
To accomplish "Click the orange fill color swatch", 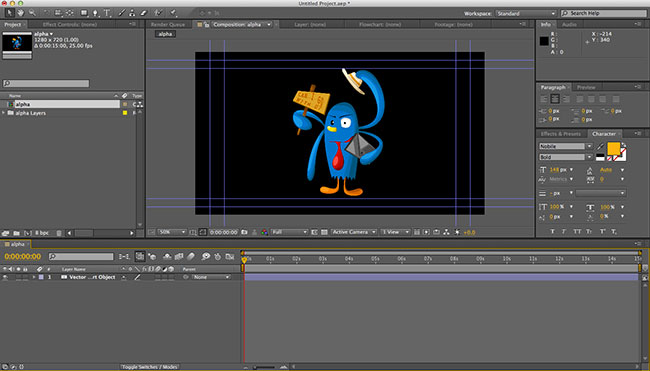I will (614, 148).
